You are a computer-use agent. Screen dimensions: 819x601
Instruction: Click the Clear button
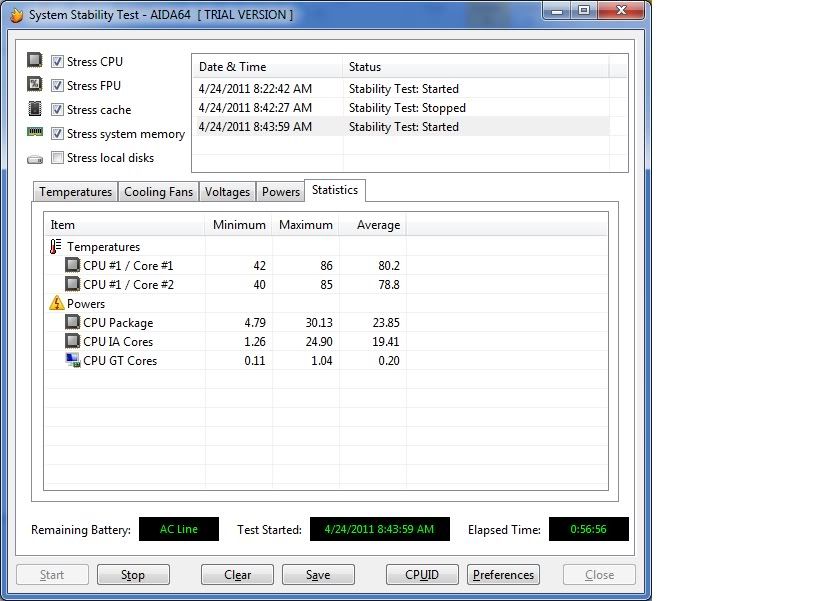tap(238, 575)
